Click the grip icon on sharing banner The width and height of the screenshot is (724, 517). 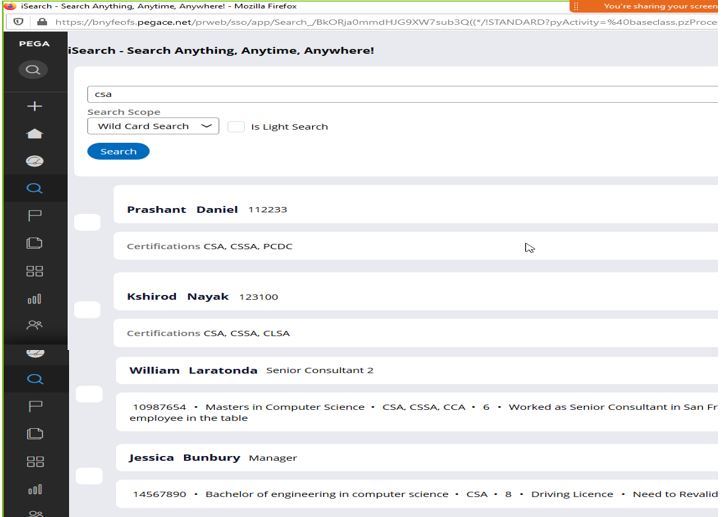click(576, 6)
